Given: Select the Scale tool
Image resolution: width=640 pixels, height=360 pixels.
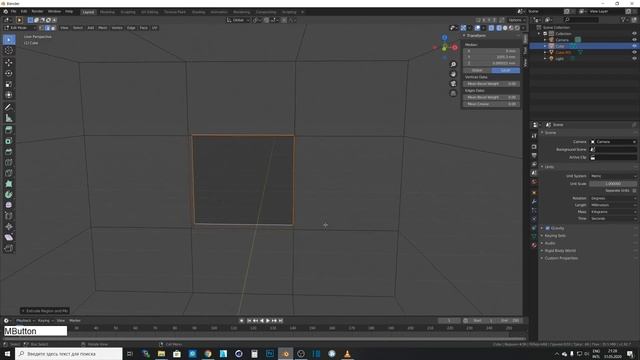Looking at the screenshot, I should (x=9, y=84).
